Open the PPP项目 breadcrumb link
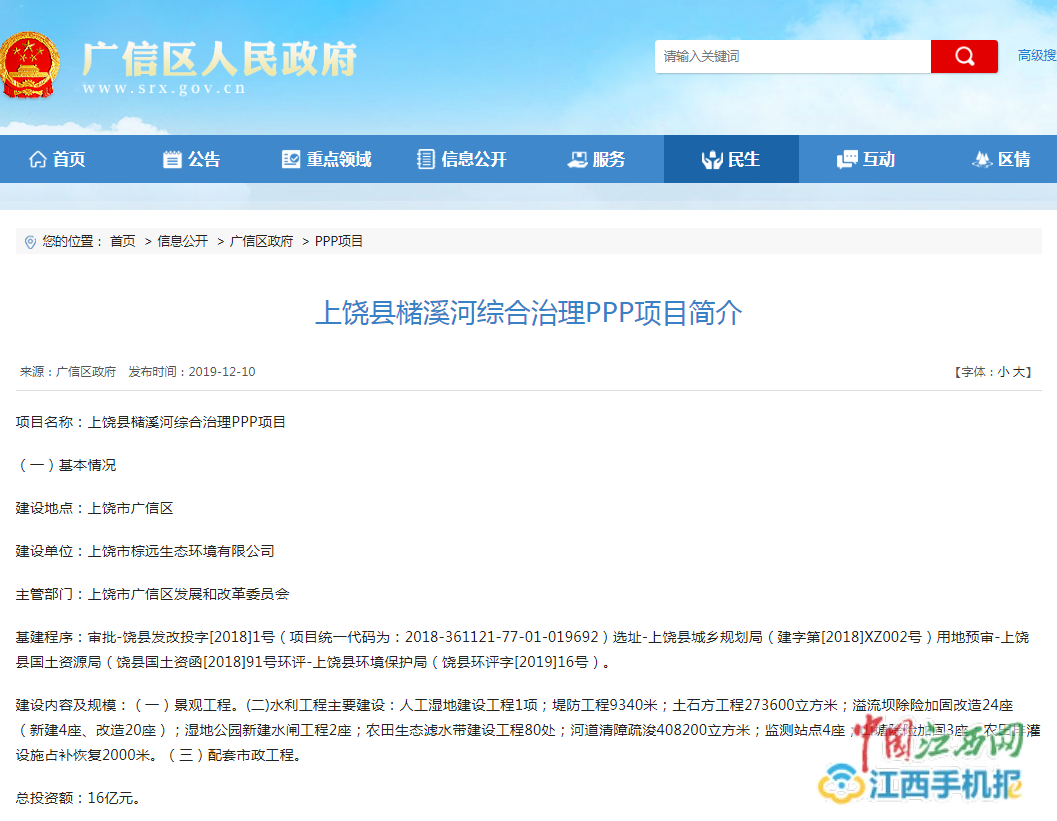 (340, 241)
